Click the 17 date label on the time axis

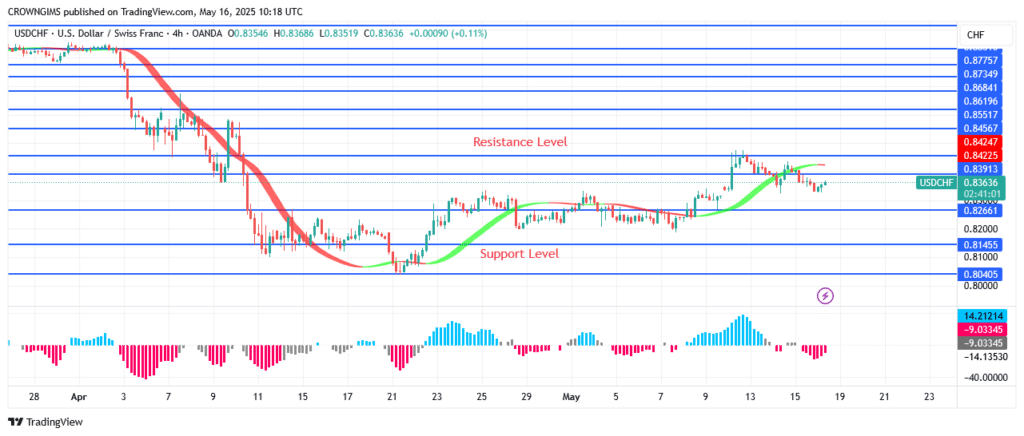pyautogui.click(x=347, y=396)
